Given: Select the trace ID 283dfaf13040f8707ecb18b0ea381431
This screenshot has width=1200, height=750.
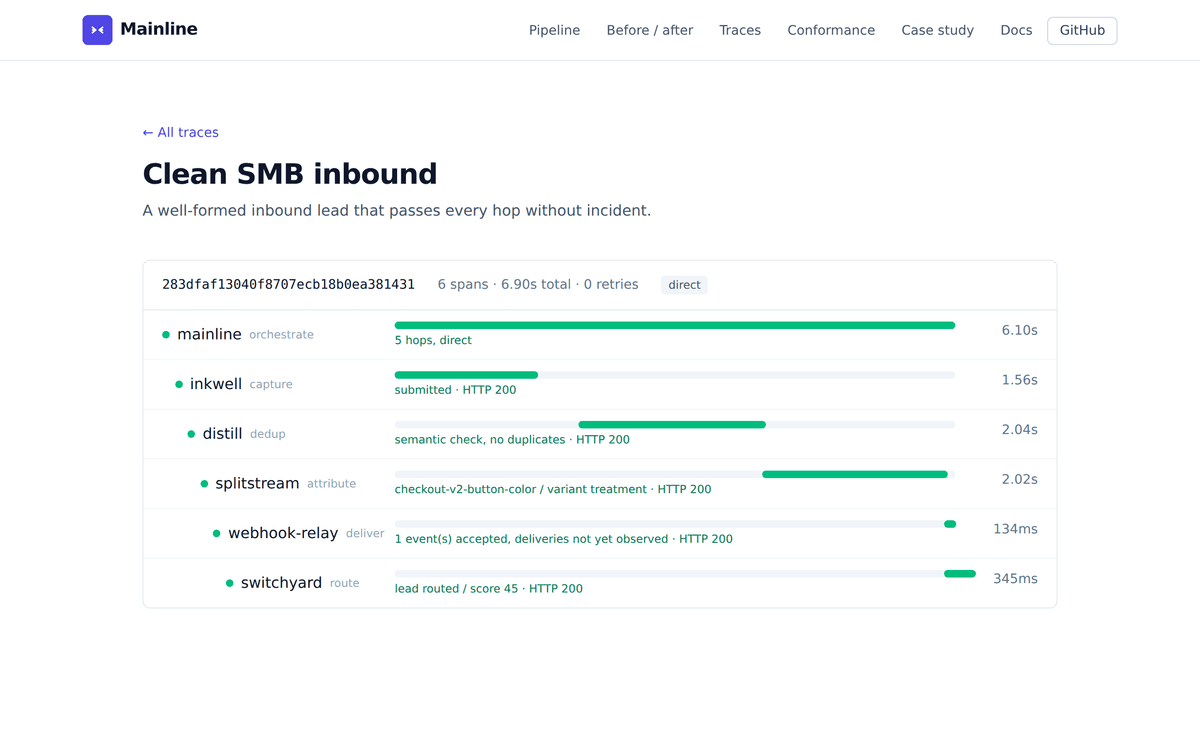Looking at the screenshot, I should pos(288,285).
